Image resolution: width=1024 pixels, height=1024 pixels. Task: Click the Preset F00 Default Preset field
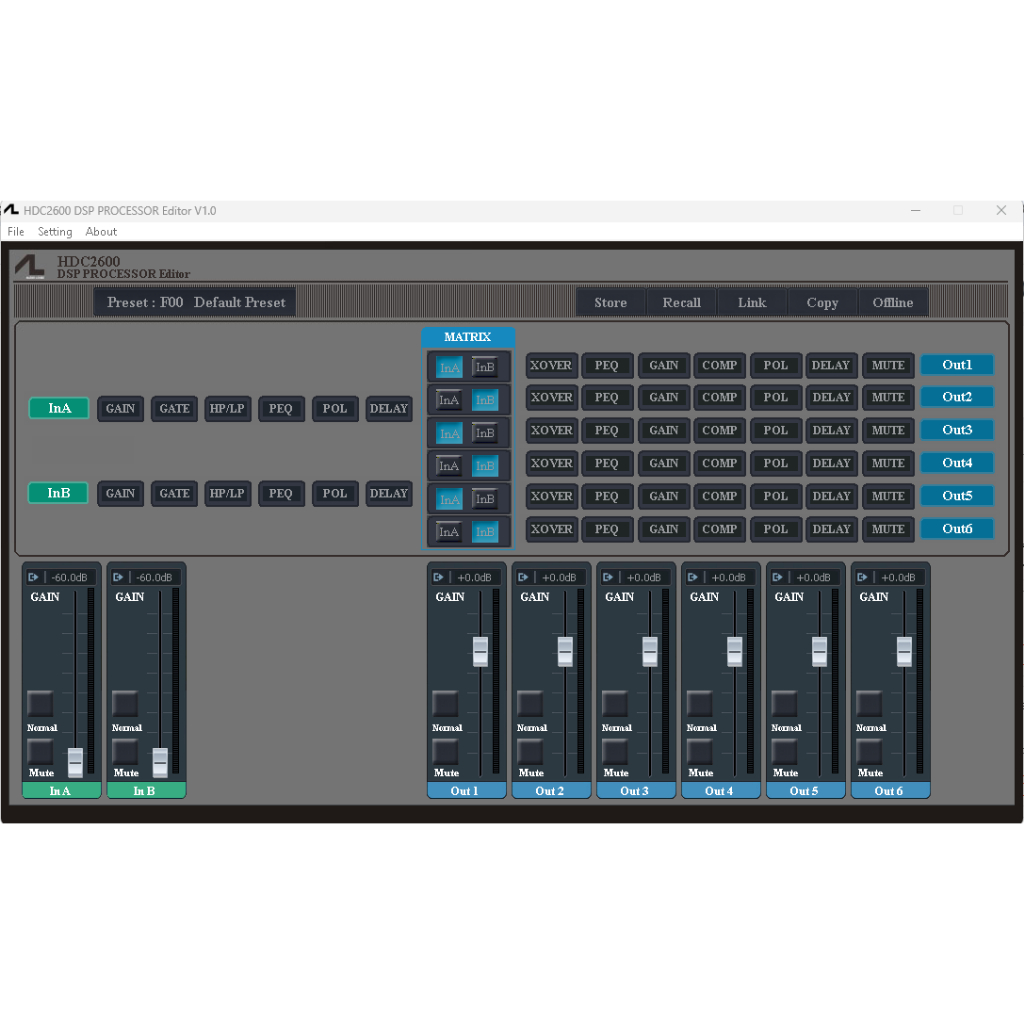195,302
